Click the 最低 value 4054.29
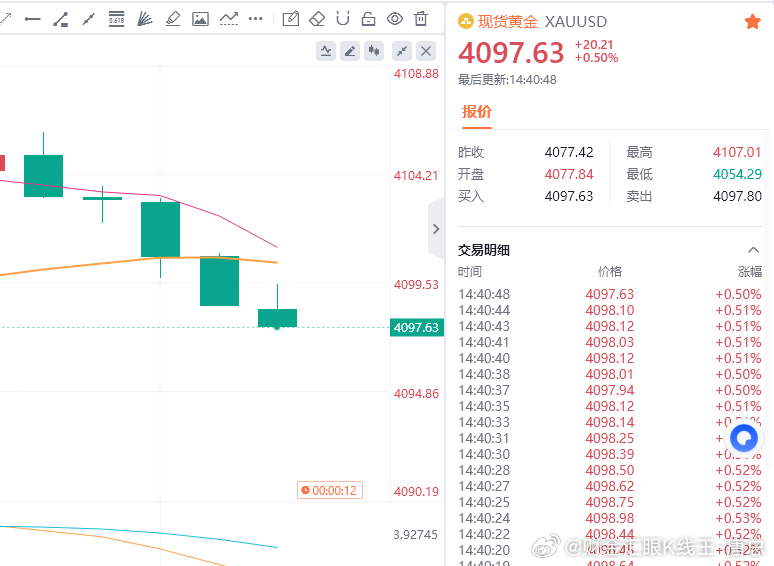Screen dimensions: 774x566 [x=737, y=174]
